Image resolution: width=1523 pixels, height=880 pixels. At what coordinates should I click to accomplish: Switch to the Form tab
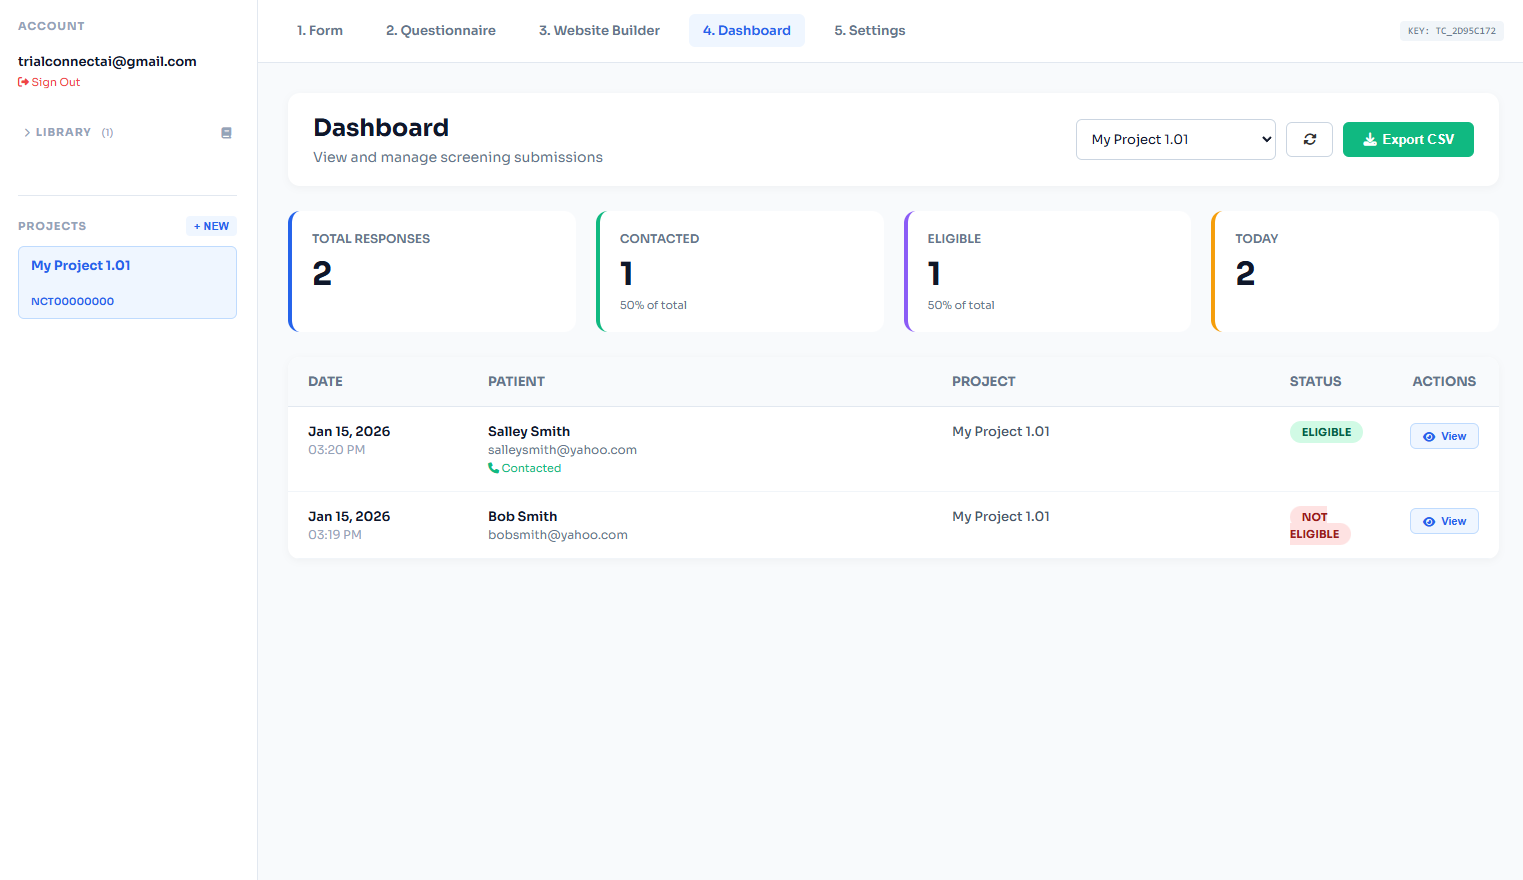point(320,30)
